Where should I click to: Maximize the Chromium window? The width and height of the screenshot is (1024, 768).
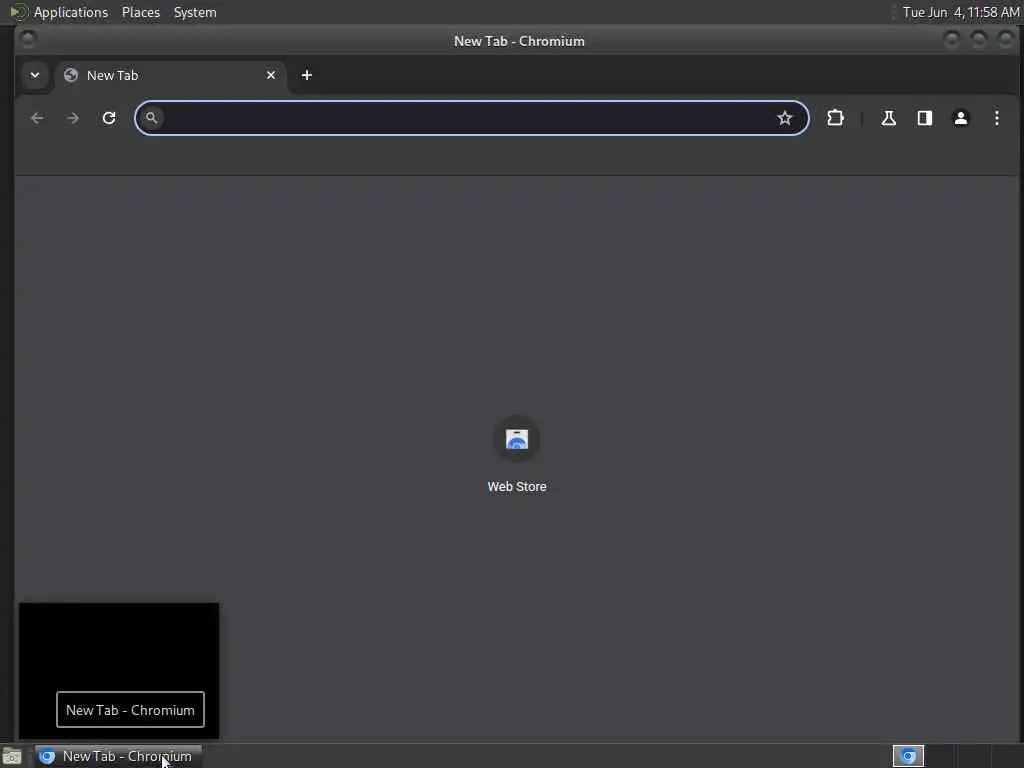coord(978,40)
